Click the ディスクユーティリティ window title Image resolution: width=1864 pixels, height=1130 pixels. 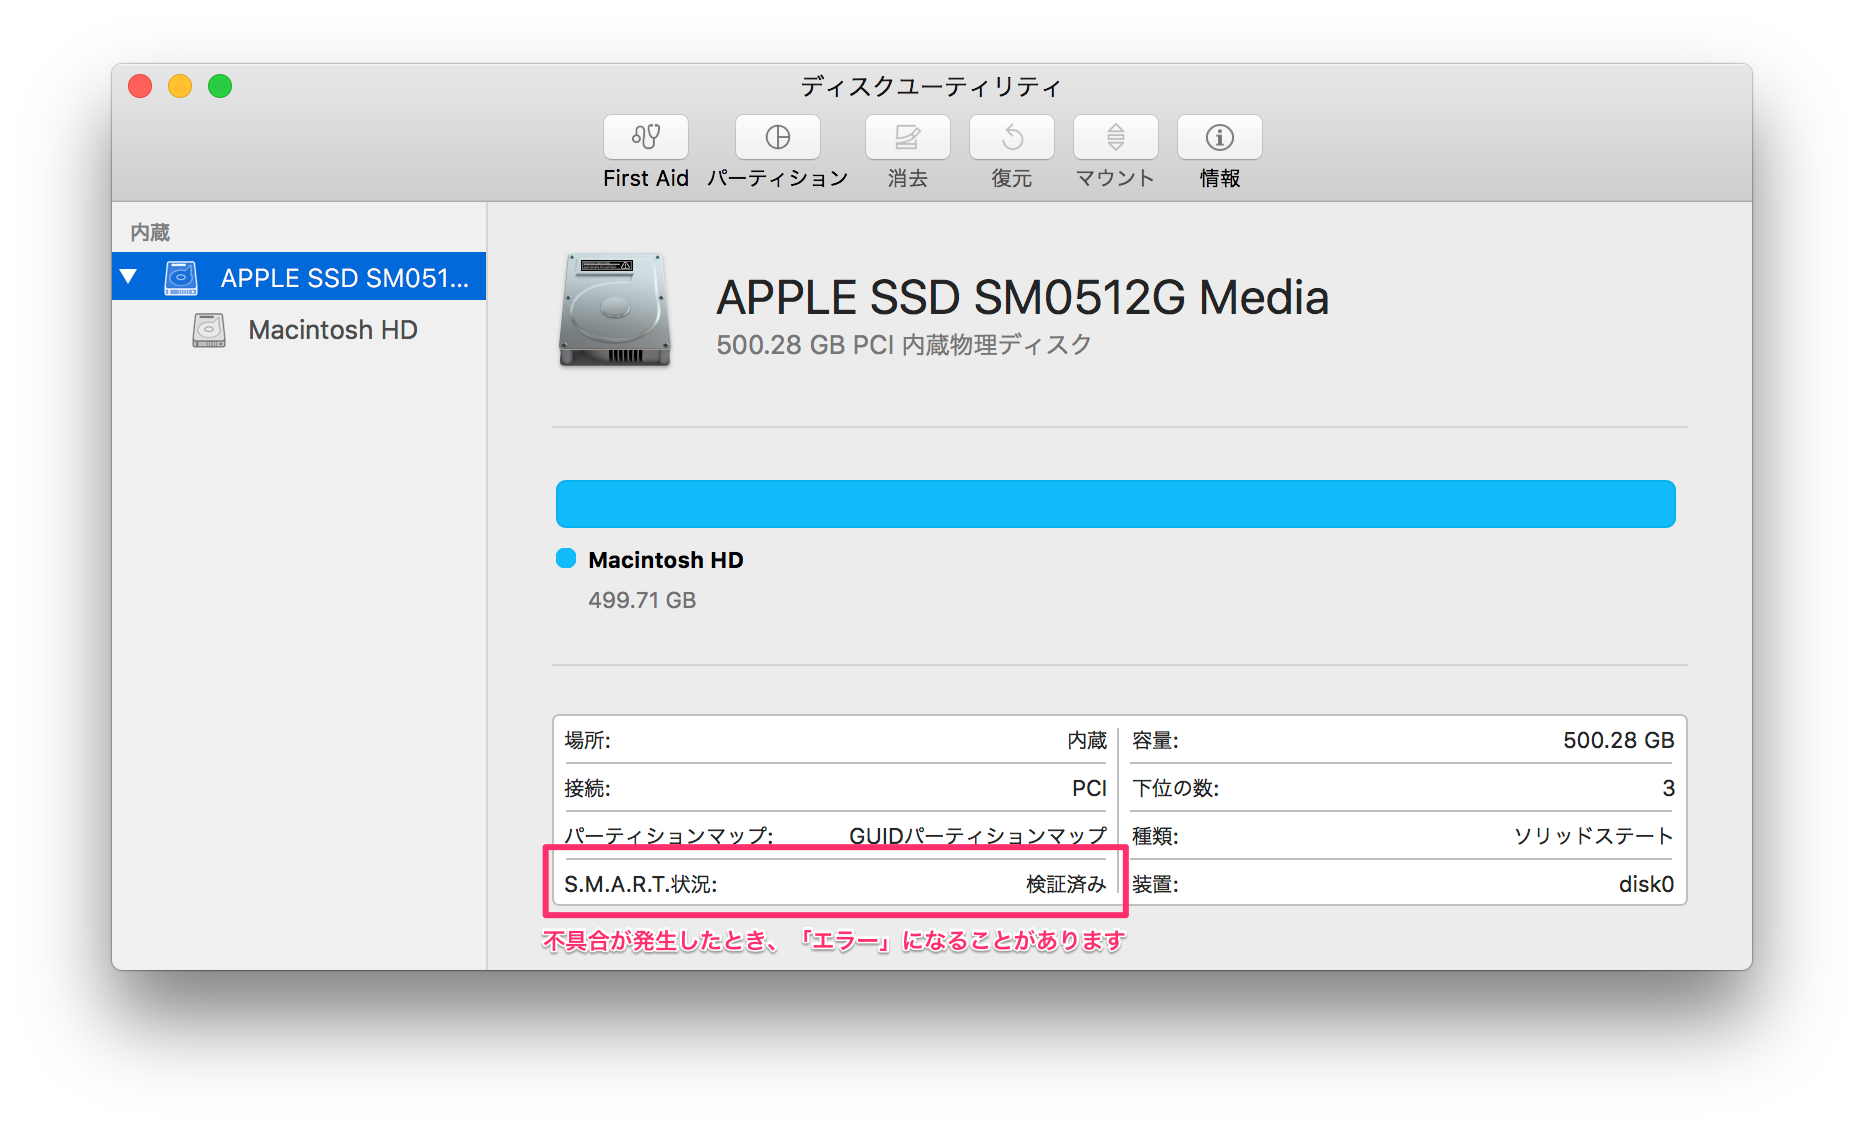tap(930, 87)
